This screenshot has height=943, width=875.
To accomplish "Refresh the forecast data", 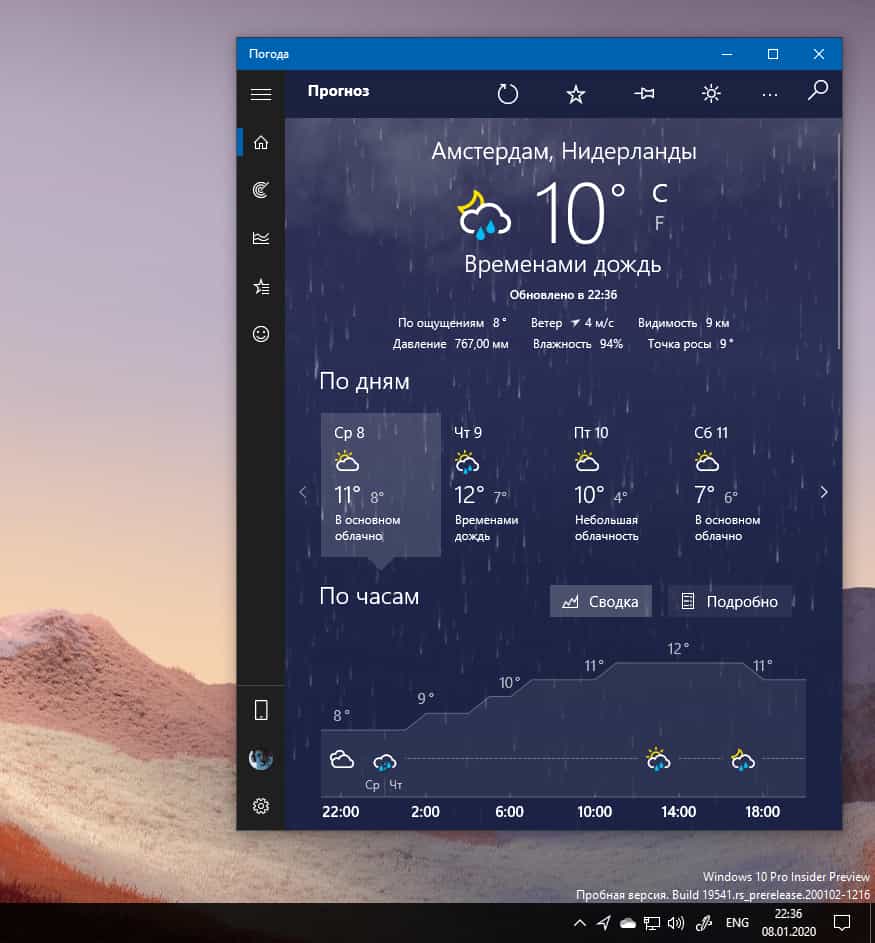I will click(x=508, y=94).
